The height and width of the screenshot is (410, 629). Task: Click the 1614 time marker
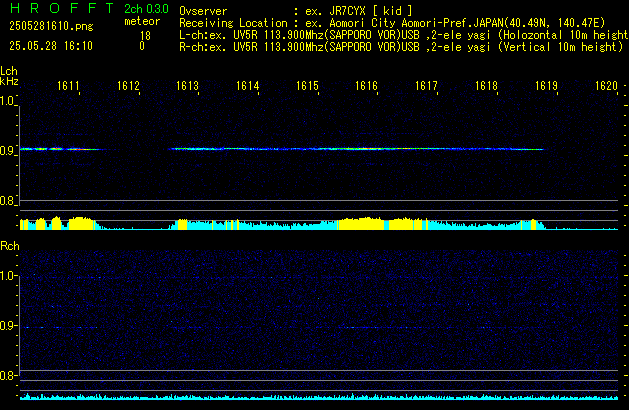point(248,86)
